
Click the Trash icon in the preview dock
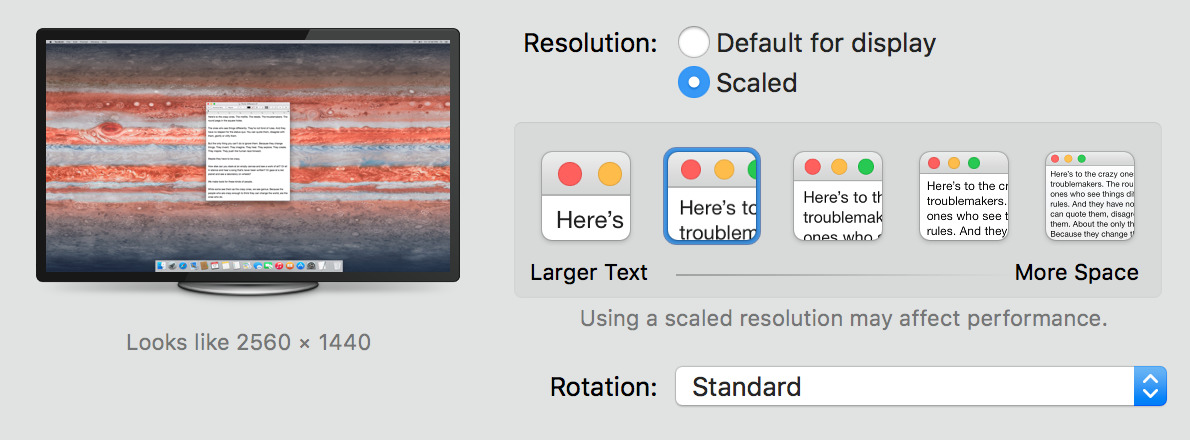point(337,266)
